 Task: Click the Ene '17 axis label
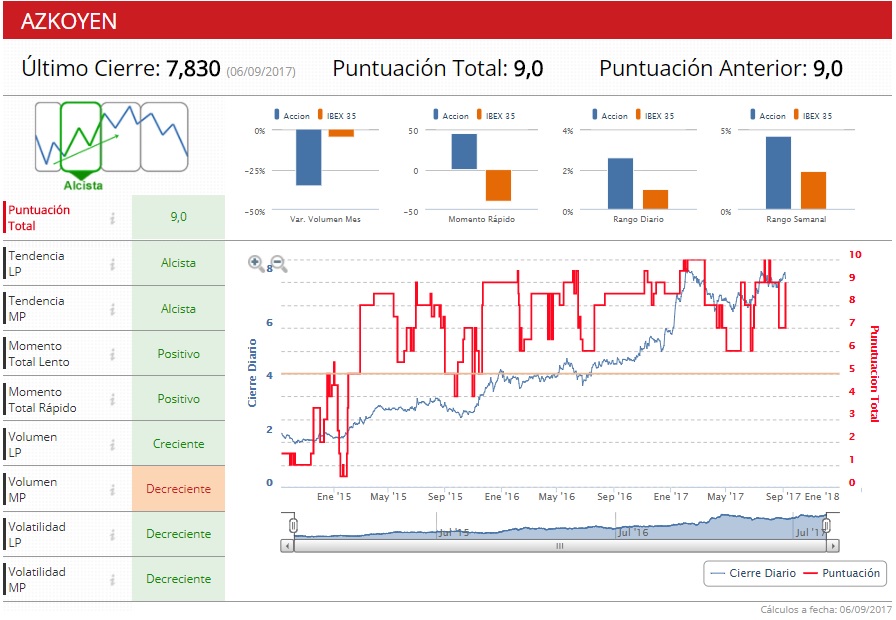click(671, 497)
